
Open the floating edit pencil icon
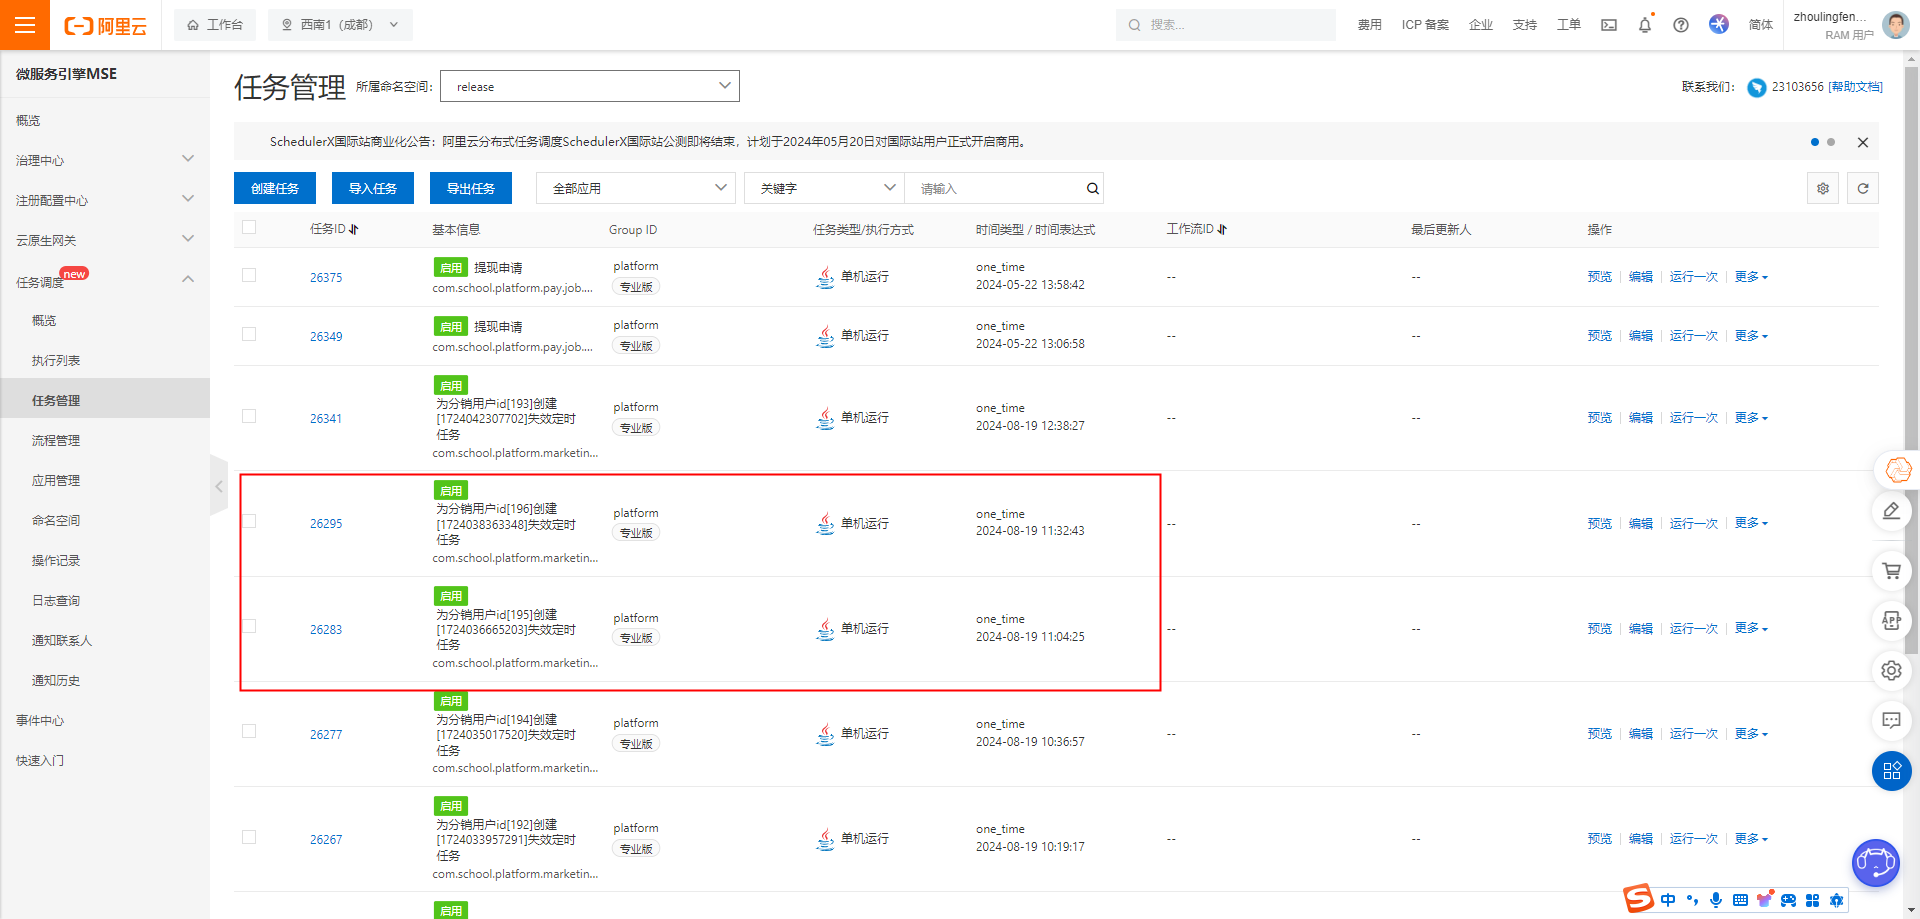click(x=1891, y=511)
